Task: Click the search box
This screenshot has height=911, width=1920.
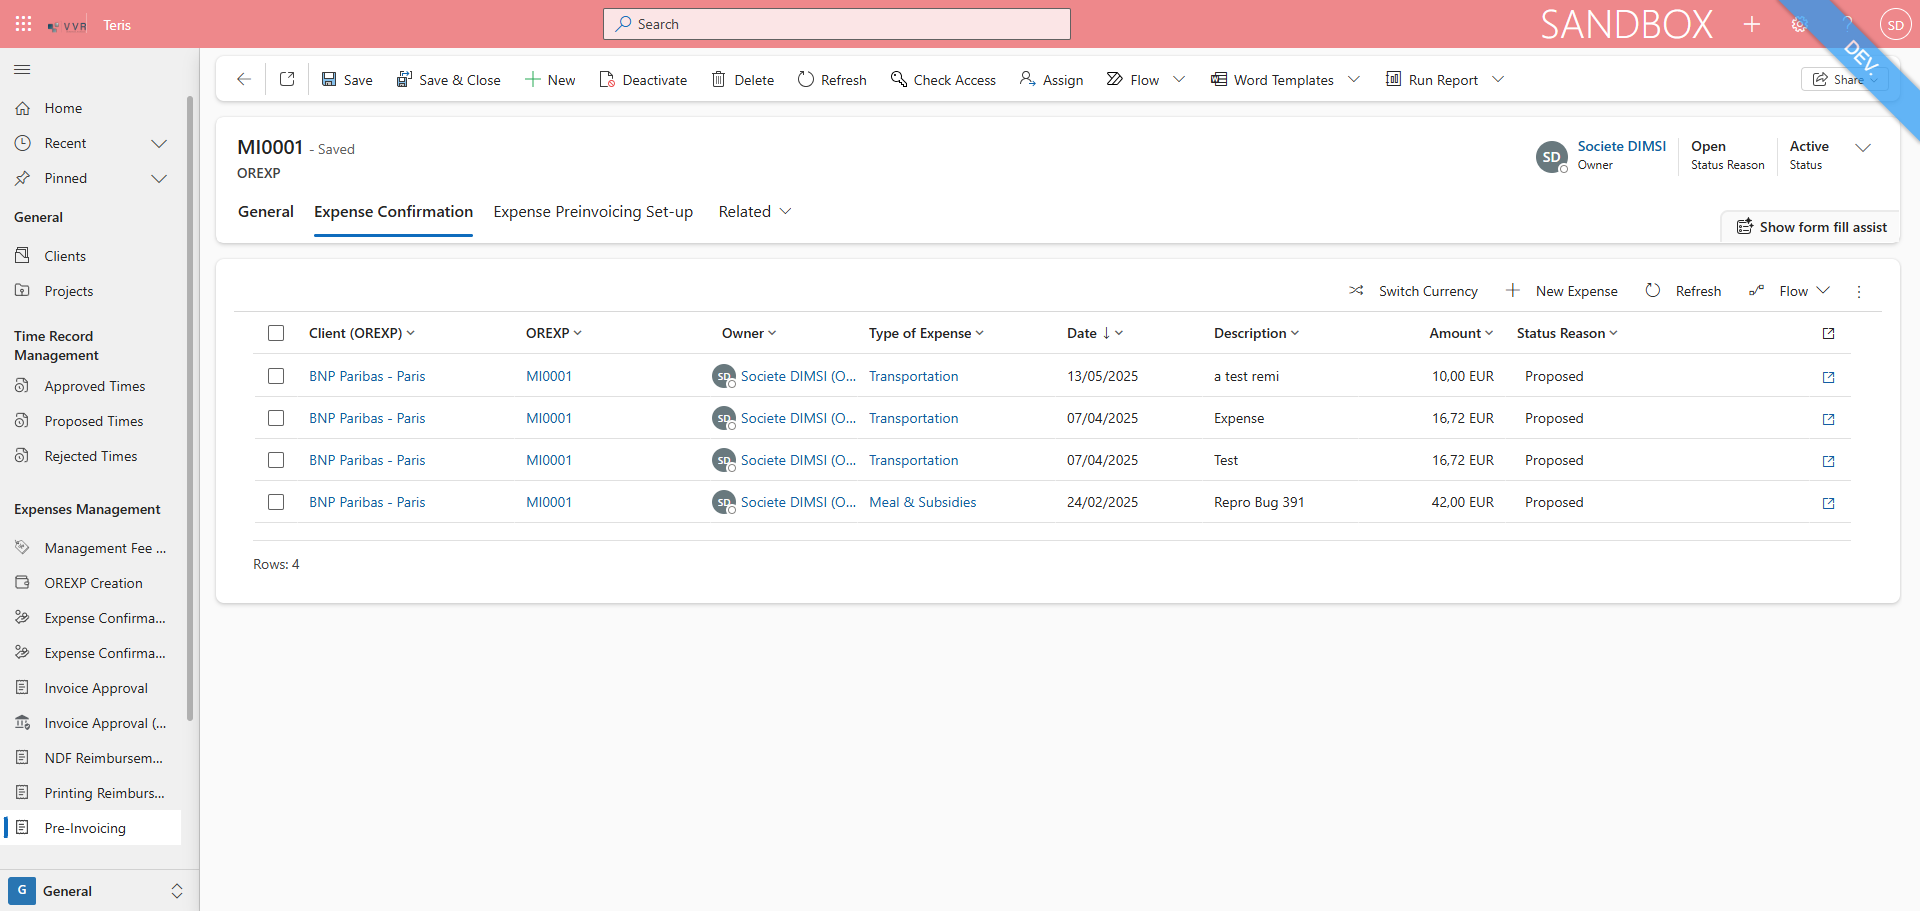Action: [837, 24]
